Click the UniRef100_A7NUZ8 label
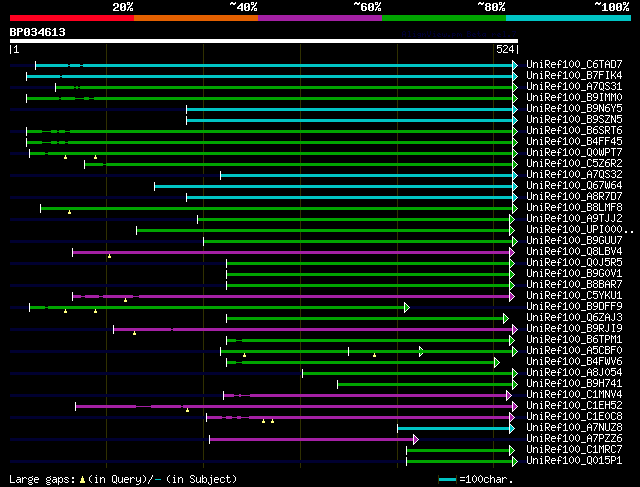The width and height of the screenshot is (640, 487). pyautogui.click(x=574, y=428)
